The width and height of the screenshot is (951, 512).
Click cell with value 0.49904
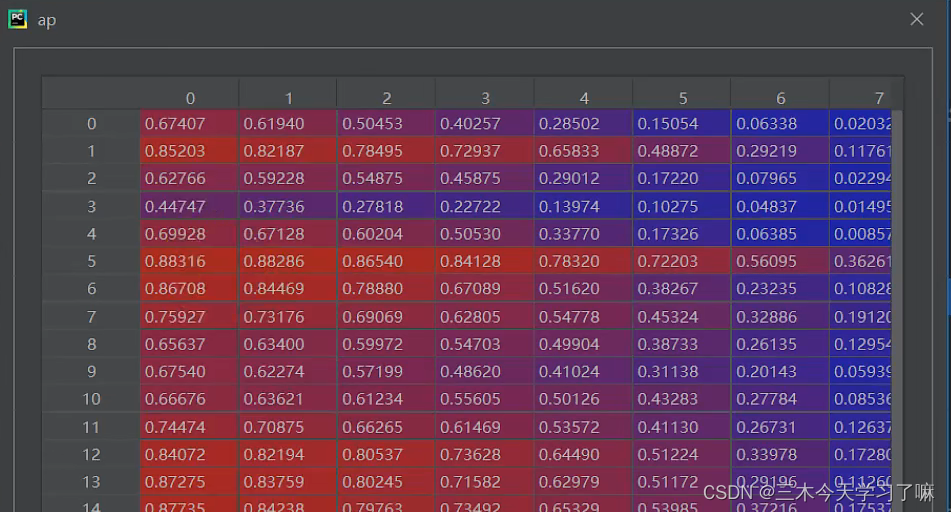point(583,344)
